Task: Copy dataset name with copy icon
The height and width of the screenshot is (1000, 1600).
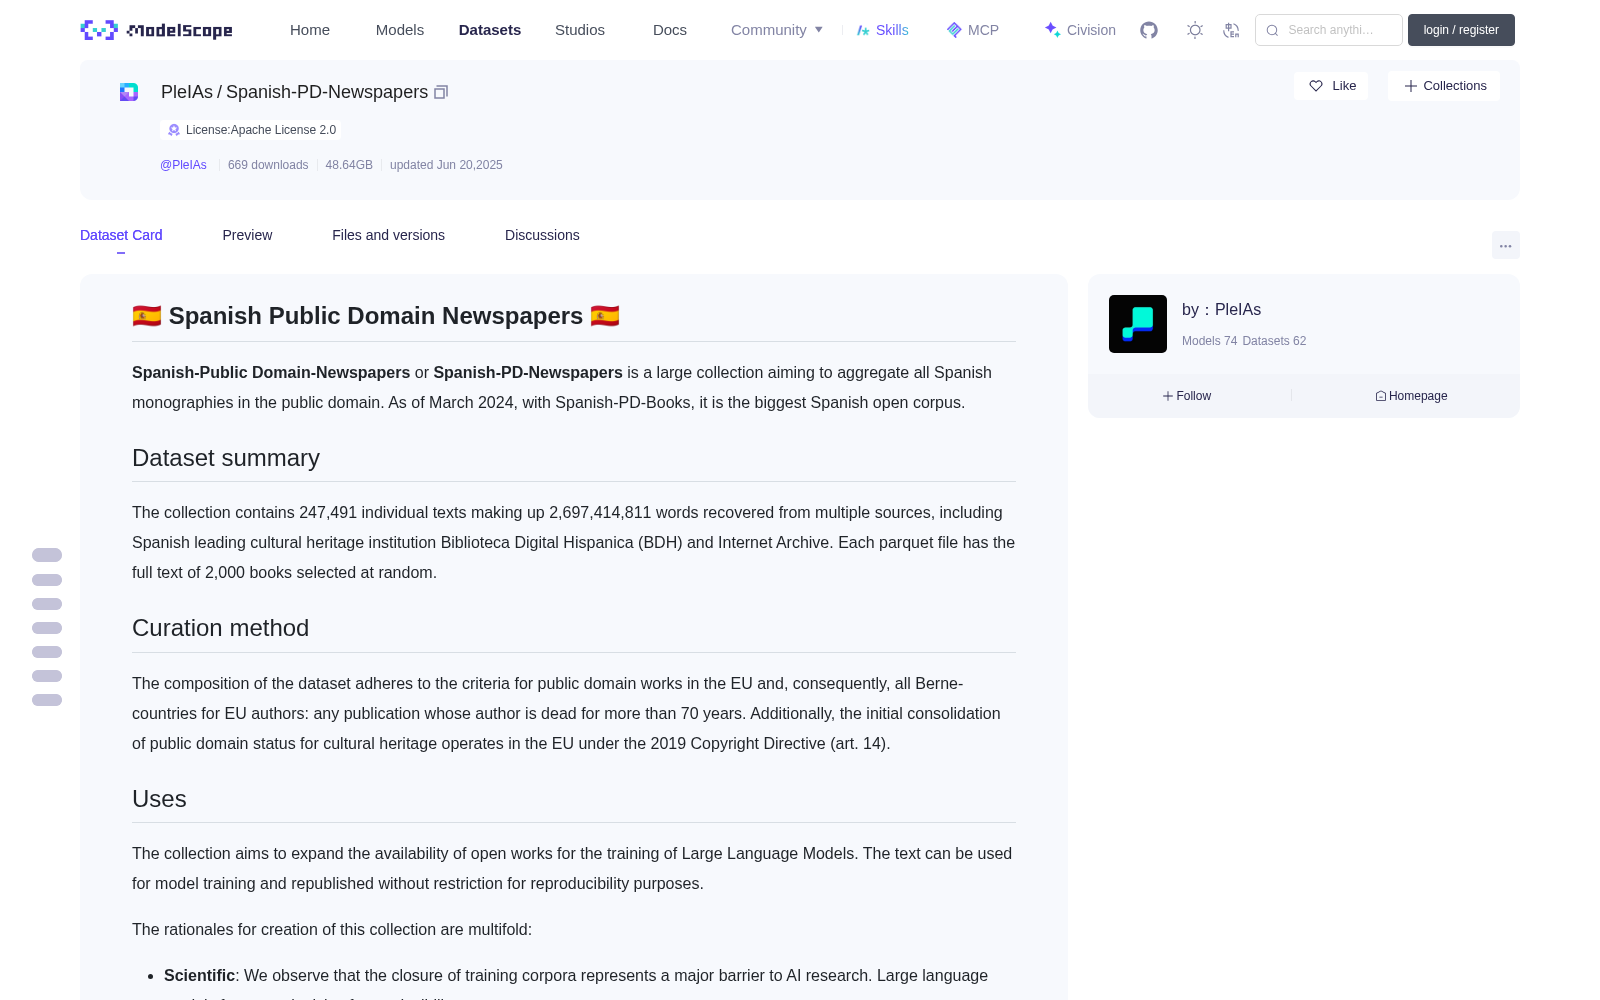Action: click(441, 92)
